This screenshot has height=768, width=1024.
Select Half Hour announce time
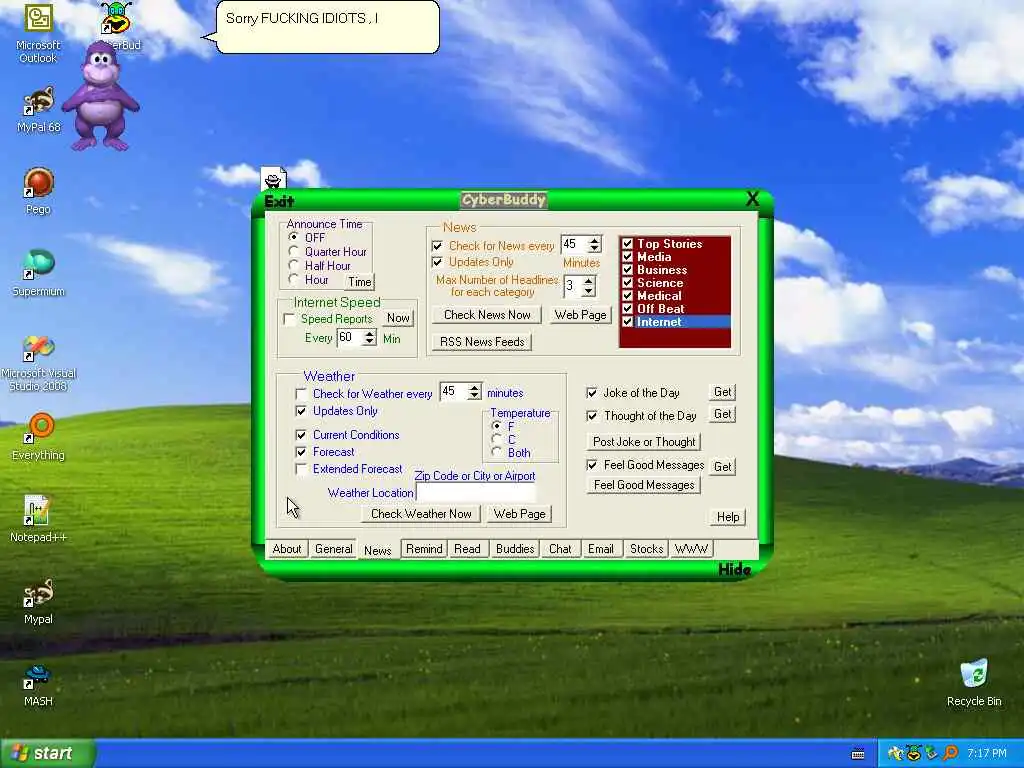coord(293,265)
